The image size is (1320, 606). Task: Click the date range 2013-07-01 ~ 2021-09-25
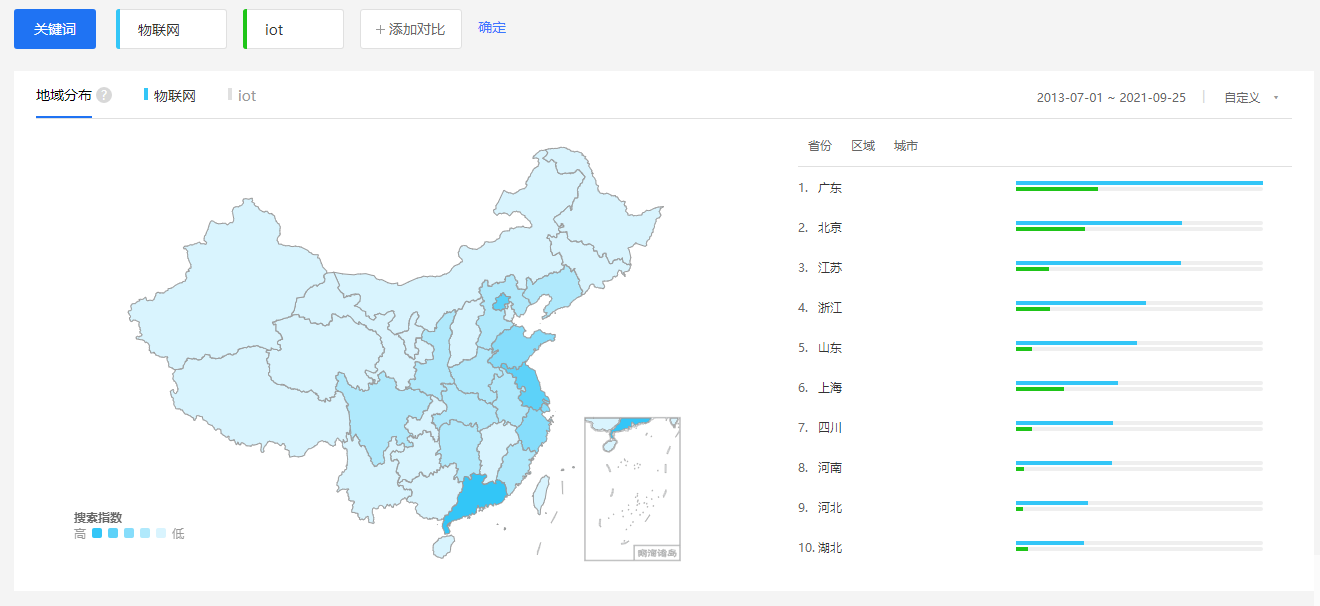1111,98
